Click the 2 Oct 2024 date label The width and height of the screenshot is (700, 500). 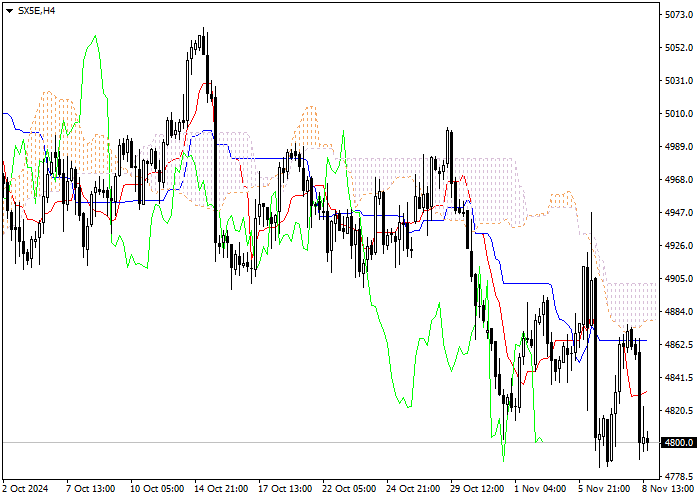click(x=25, y=489)
